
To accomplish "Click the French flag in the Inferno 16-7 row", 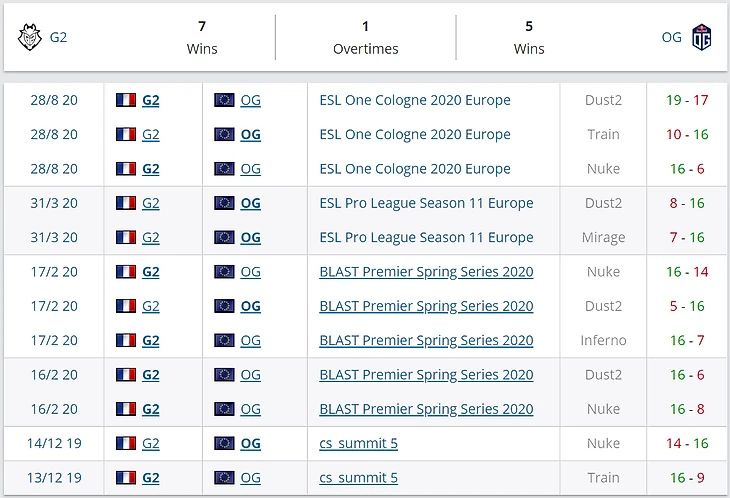I will [126, 340].
